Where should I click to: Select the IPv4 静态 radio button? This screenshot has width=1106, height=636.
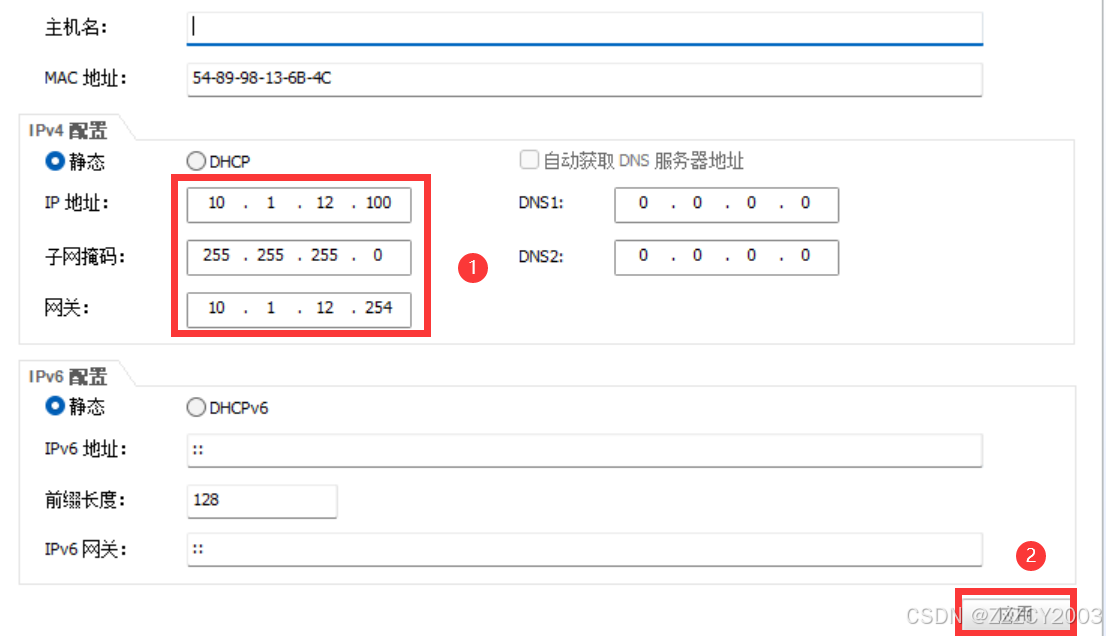(x=56, y=161)
